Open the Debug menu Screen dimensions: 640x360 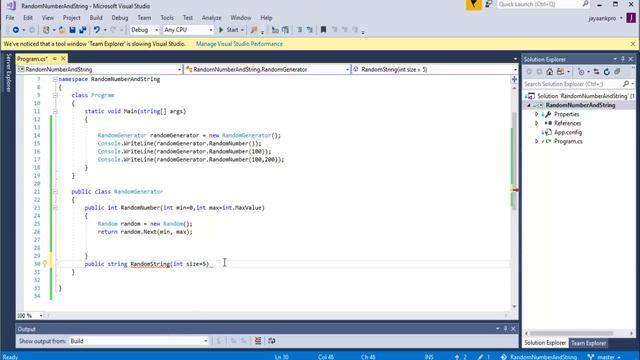click(120, 18)
